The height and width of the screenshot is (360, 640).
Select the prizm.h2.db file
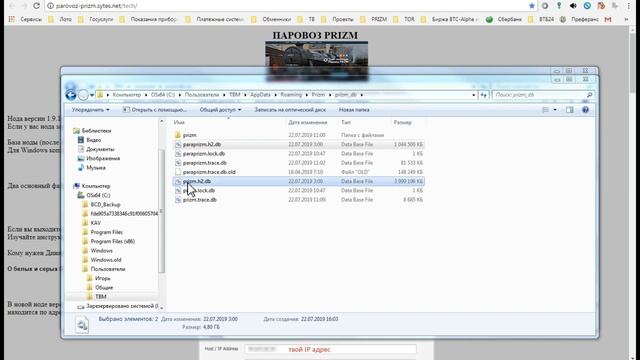(299, 181)
